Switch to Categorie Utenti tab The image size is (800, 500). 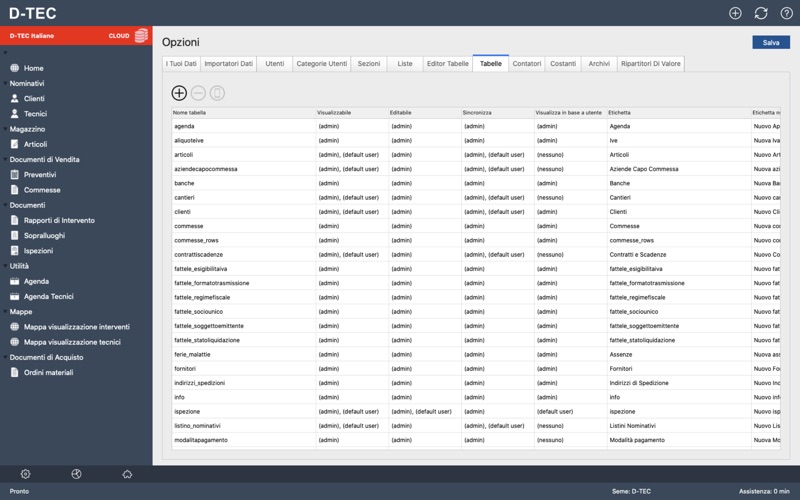click(321, 64)
